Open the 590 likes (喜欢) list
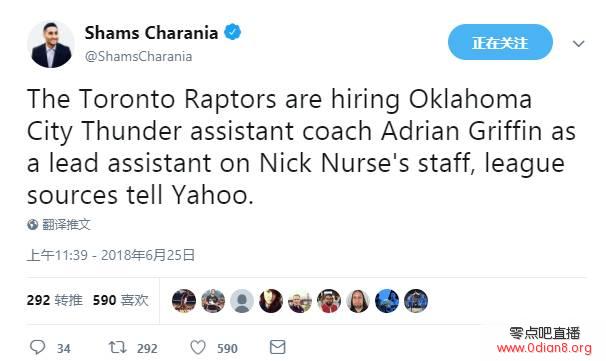606x361 pixels. pos(121,300)
